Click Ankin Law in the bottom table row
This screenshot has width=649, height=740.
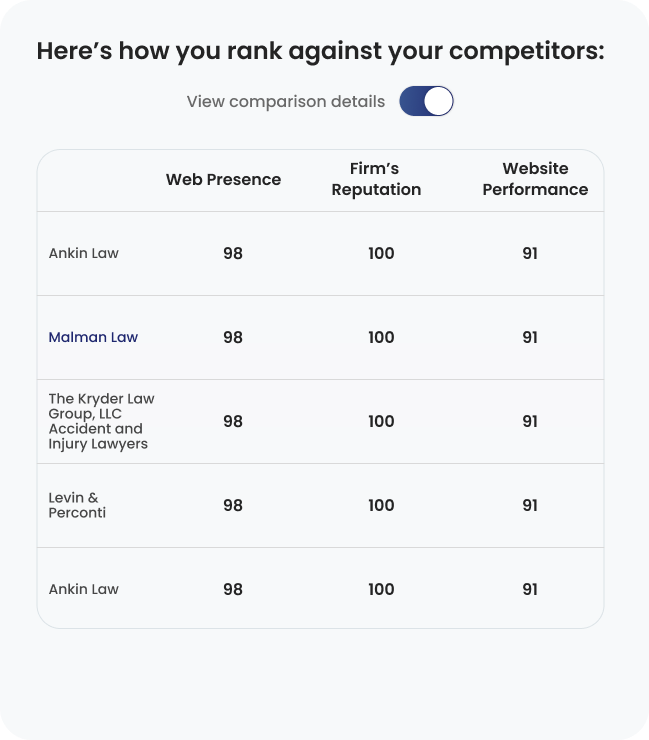point(83,589)
